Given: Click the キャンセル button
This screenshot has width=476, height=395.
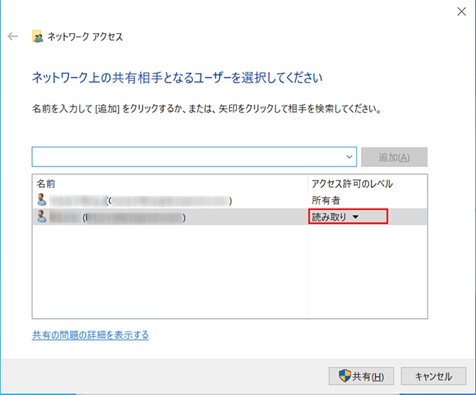Looking at the screenshot, I should [x=433, y=376].
